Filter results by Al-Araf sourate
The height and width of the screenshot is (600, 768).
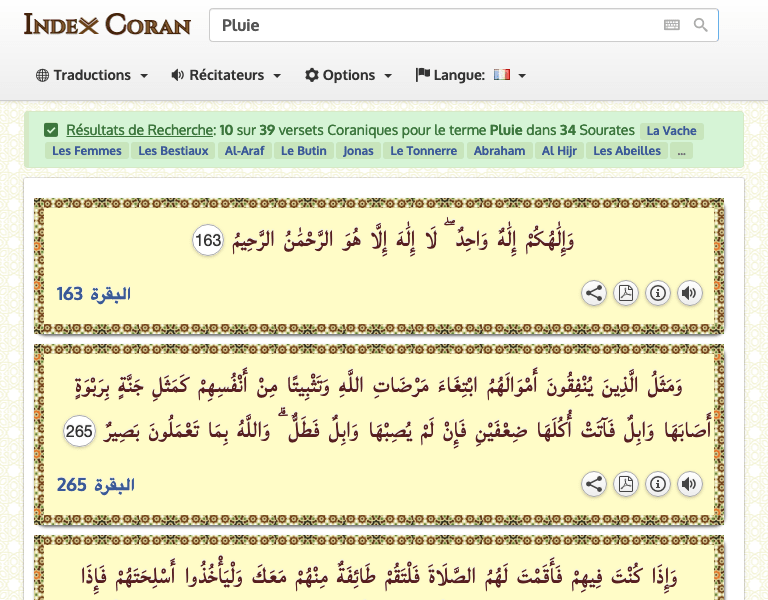(245, 151)
